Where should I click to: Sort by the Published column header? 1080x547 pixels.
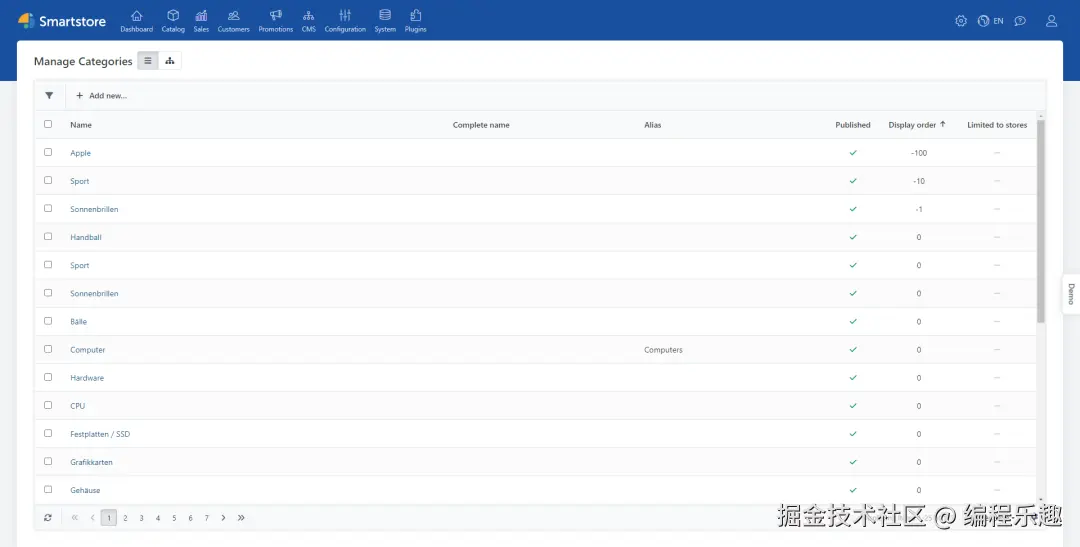click(x=853, y=125)
